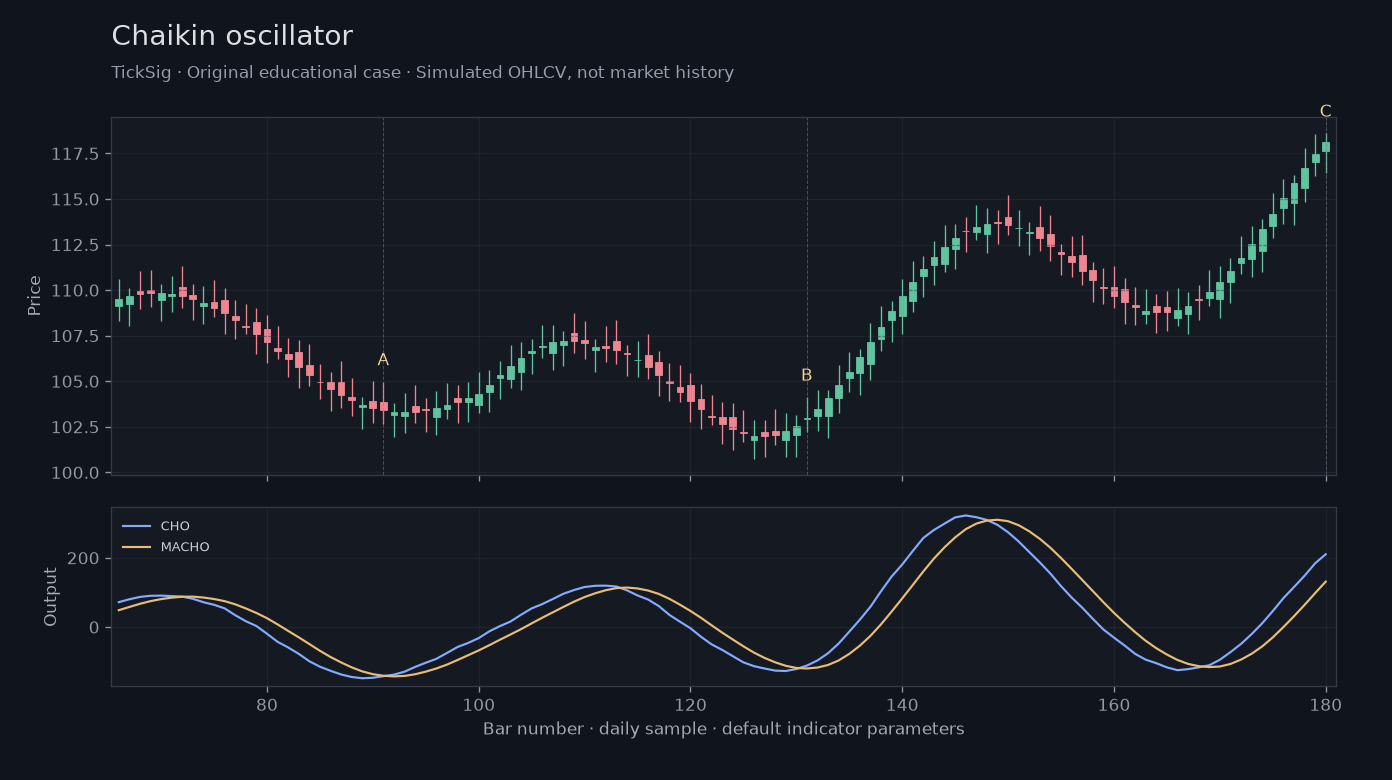Click price tick label 115.0
Screen dimensions: 1392x780
click(x=75, y=200)
